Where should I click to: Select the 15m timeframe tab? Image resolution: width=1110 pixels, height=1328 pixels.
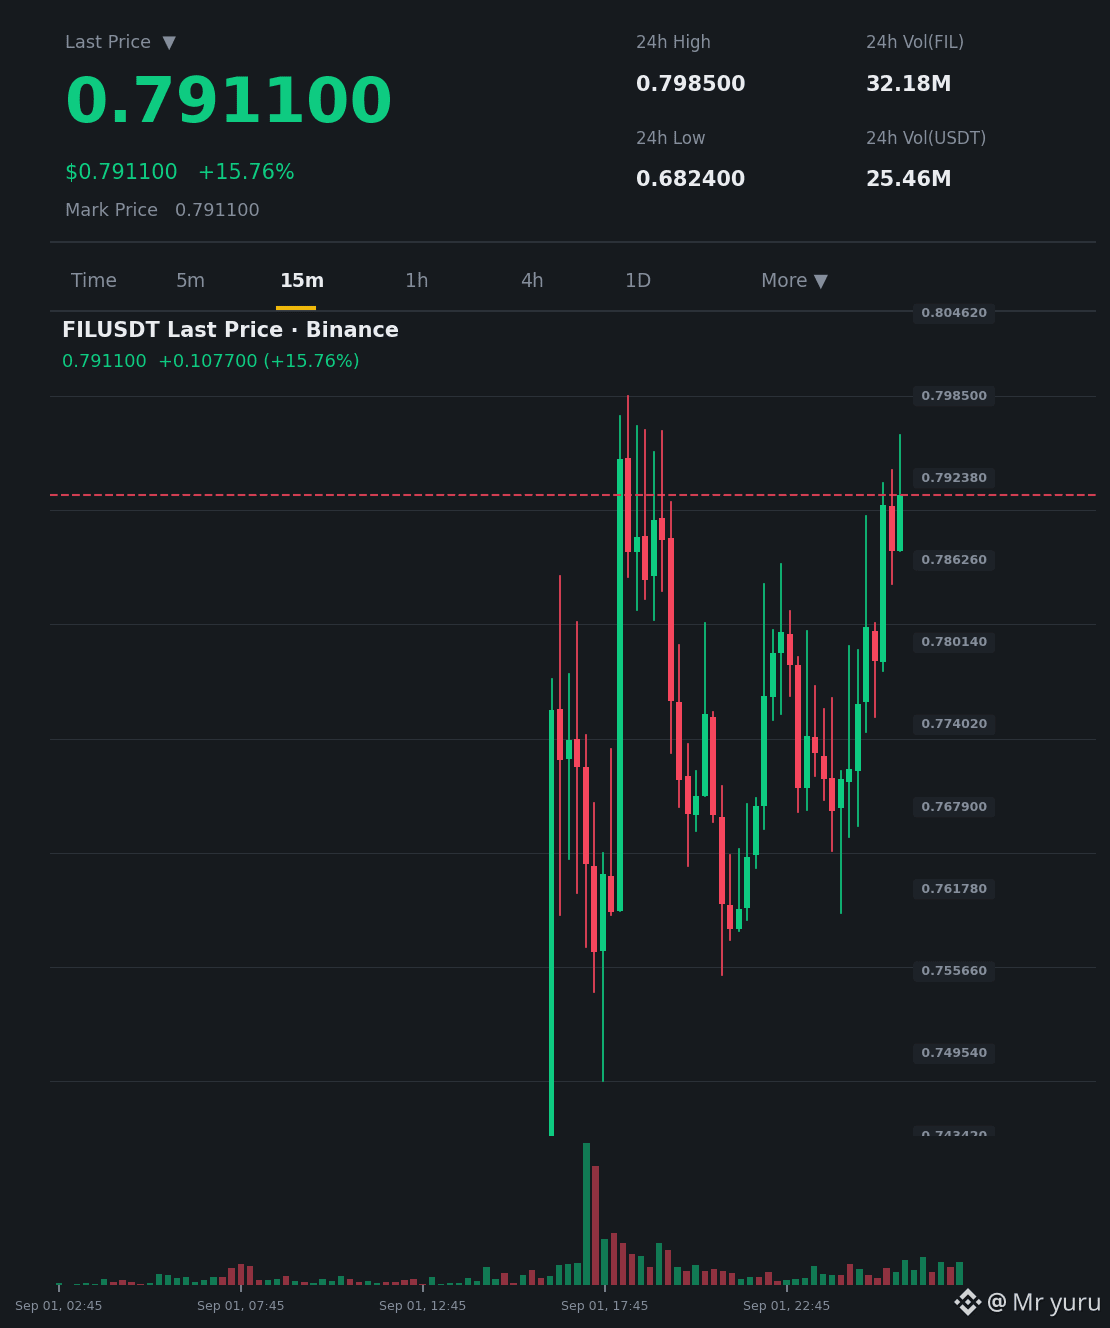click(301, 281)
